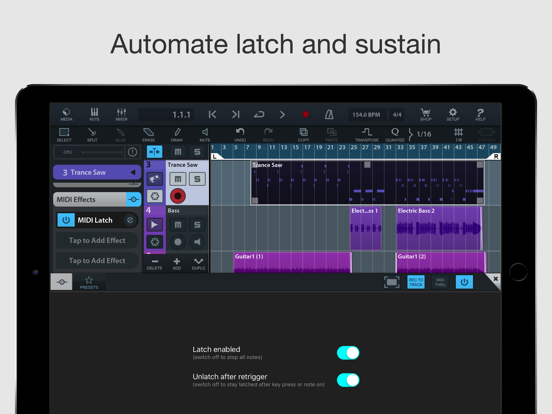Open the Shop
Viewport: 552px width, 414px height.
426,114
